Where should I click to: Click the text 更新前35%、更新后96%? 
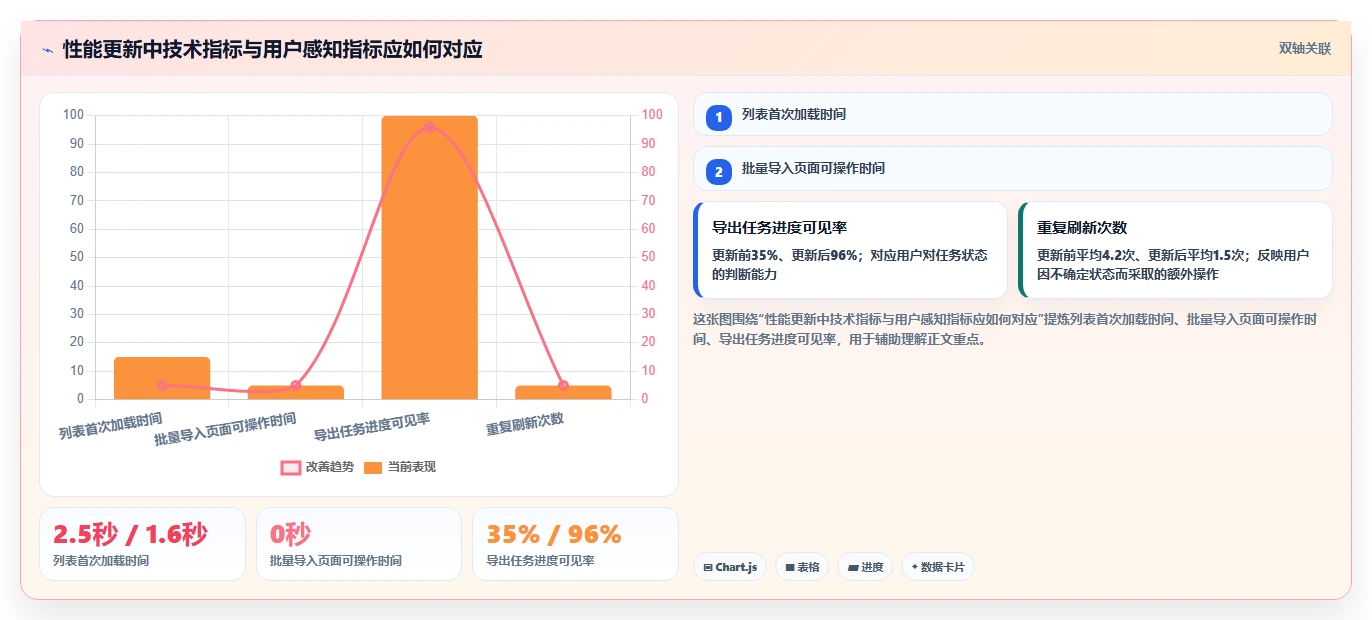(x=785, y=255)
